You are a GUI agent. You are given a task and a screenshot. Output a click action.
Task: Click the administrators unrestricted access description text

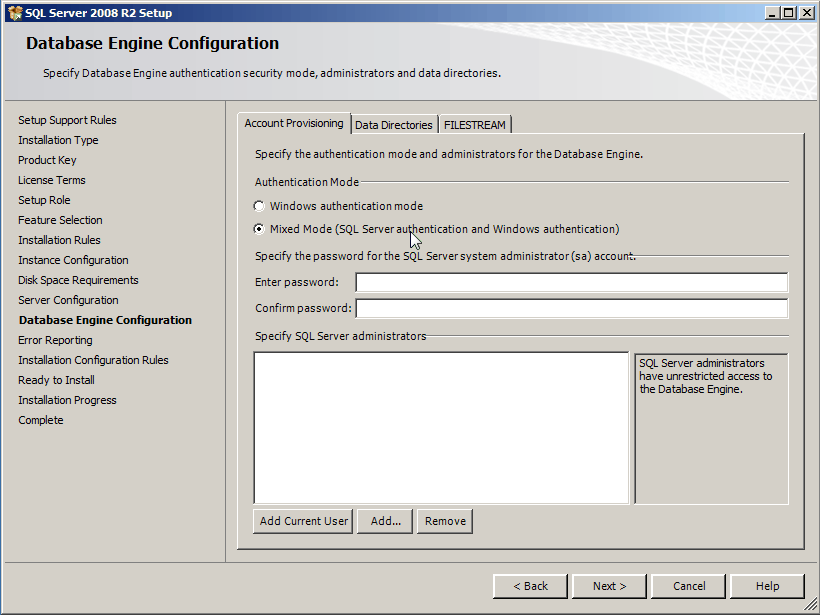tap(705, 376)
